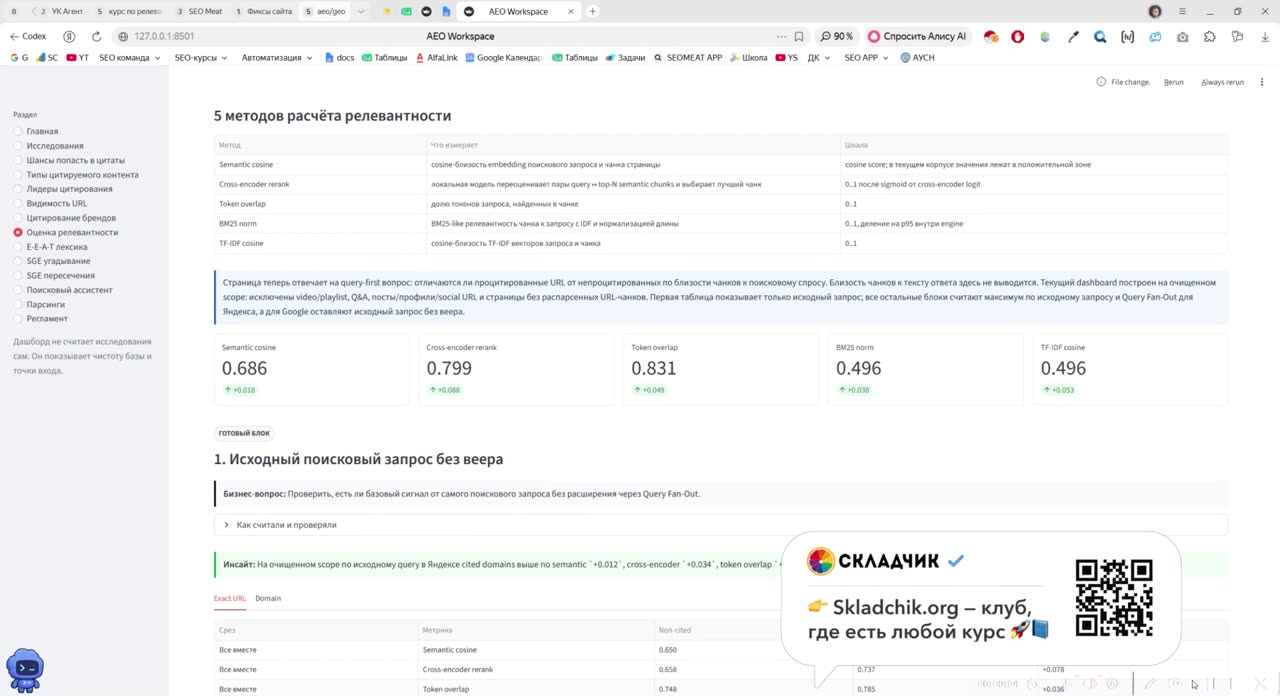Switch to the Exact URL tab

point(229,598)
